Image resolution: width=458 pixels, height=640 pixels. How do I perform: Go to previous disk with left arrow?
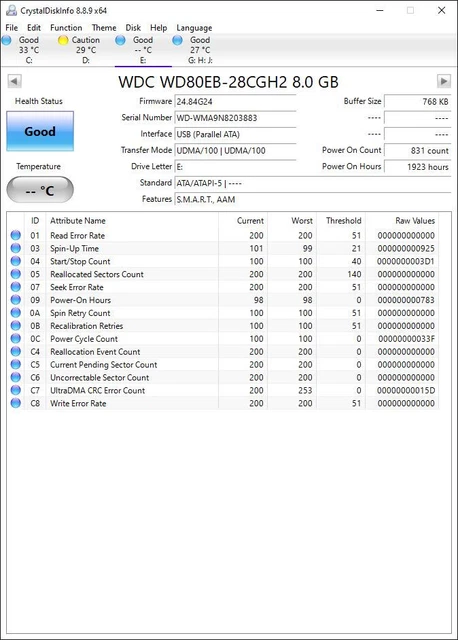pos(14,81)
